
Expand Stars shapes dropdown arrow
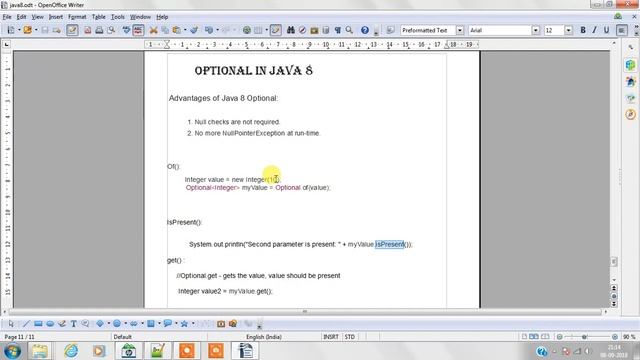tap(193, 324)
